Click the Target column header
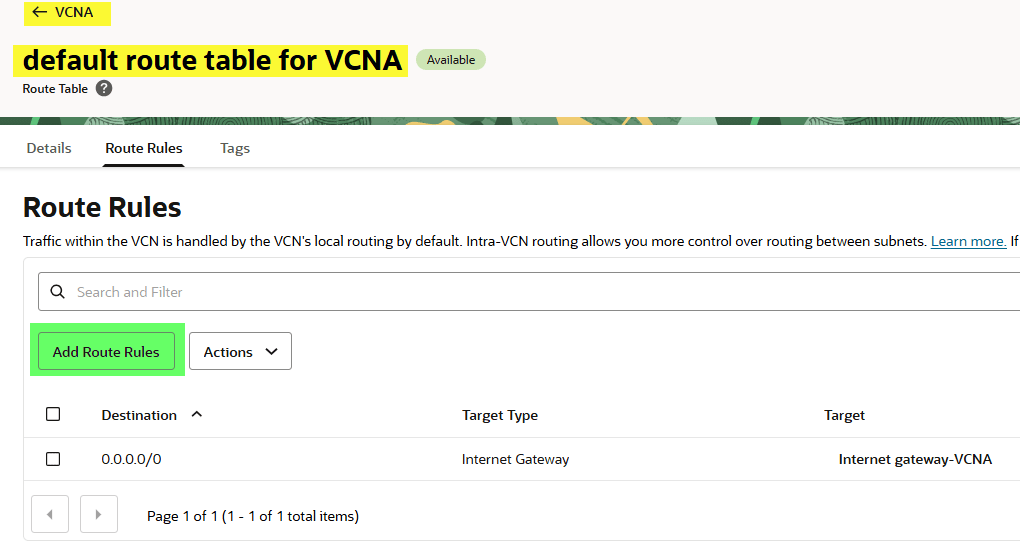 pyautogui.click(x=844, y=415)
